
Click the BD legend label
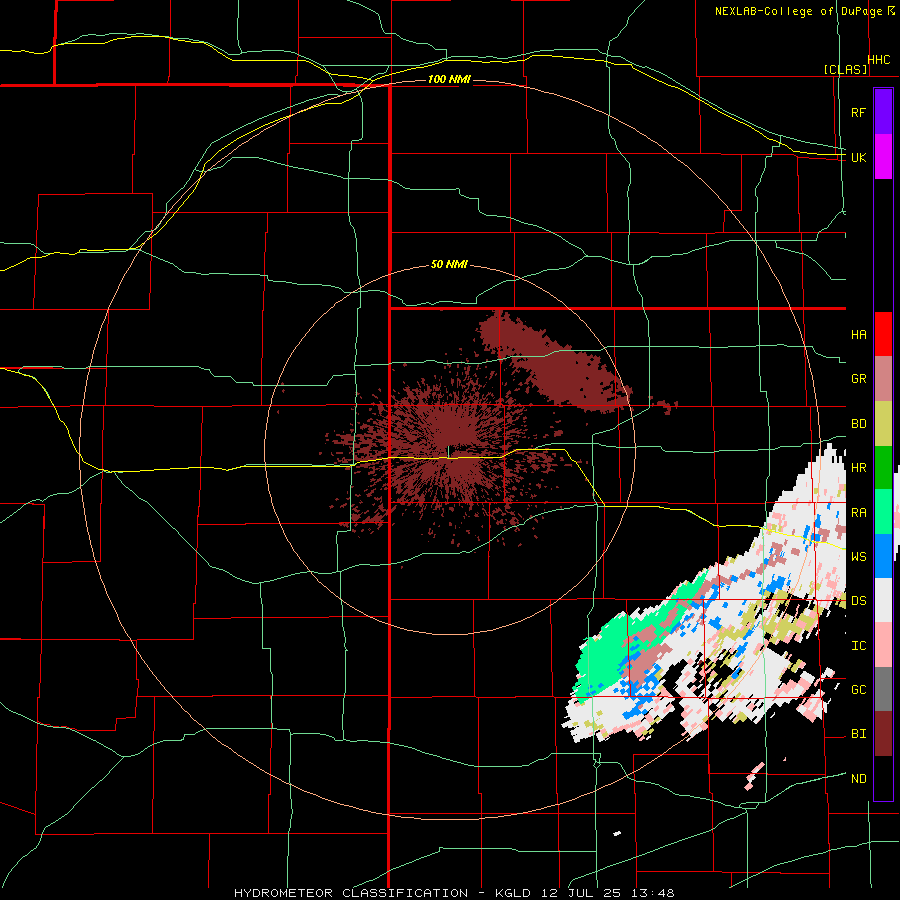click(858, 424)
